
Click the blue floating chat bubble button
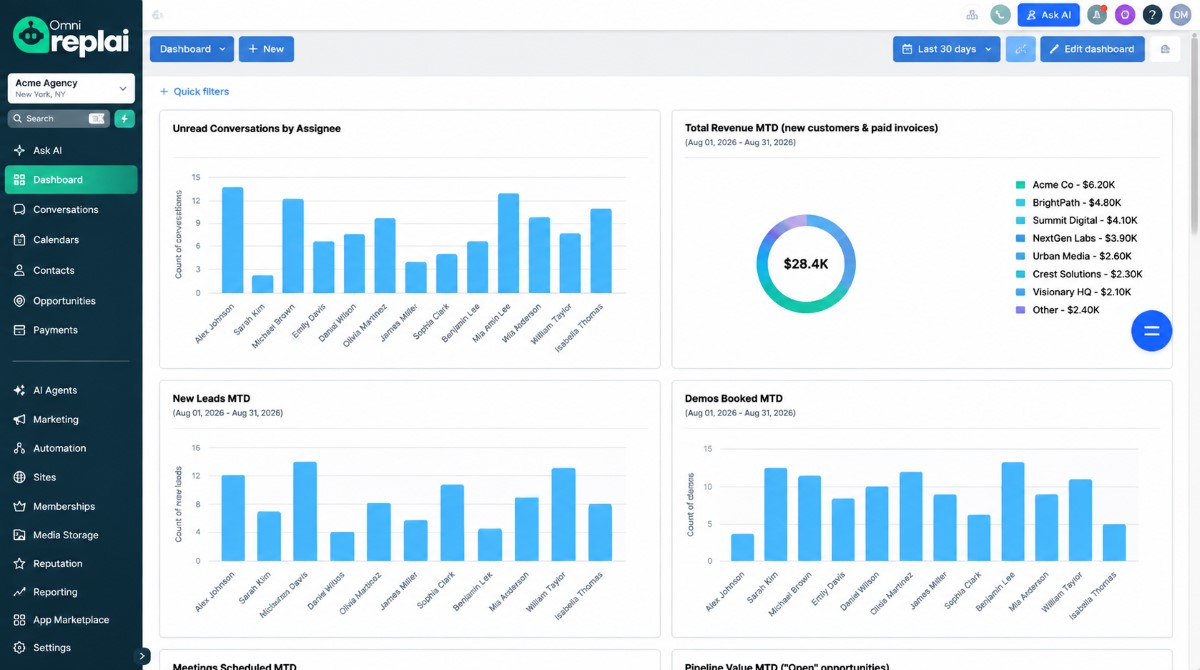(x=1151, y=331)
